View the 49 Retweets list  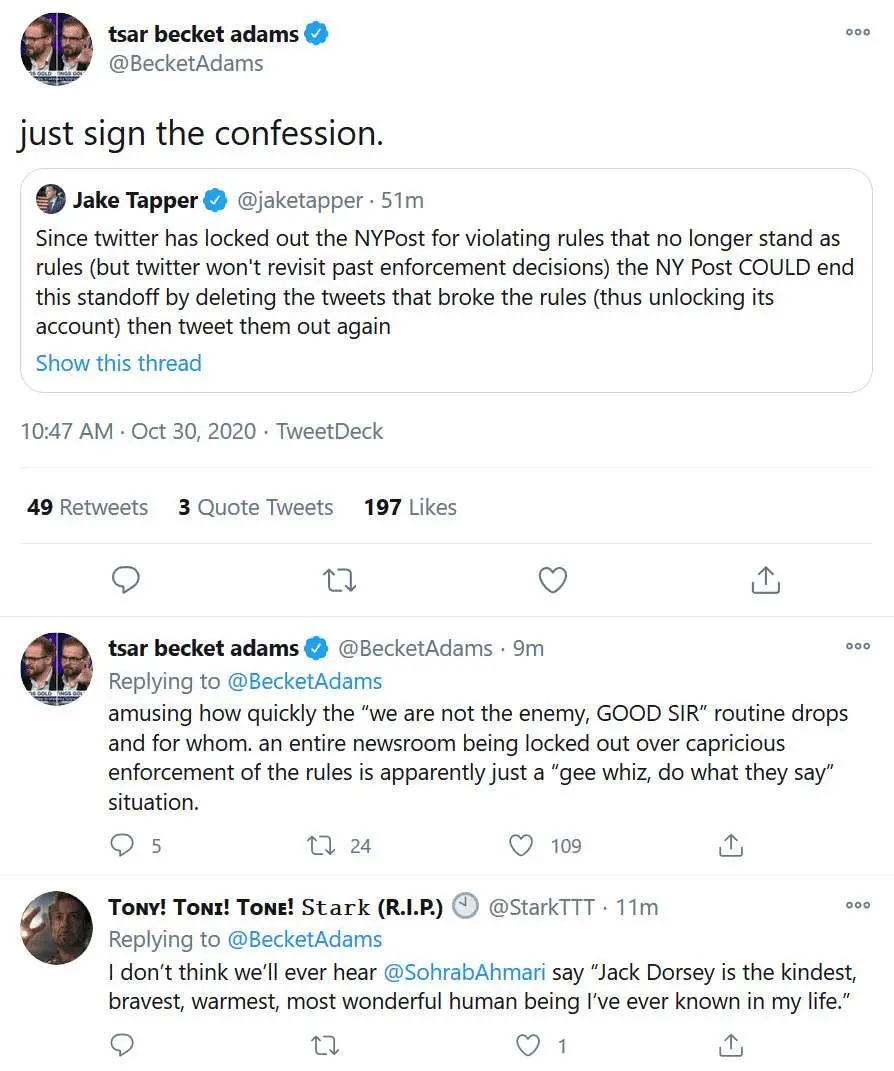pyautogui.click(x=88, y=507)
